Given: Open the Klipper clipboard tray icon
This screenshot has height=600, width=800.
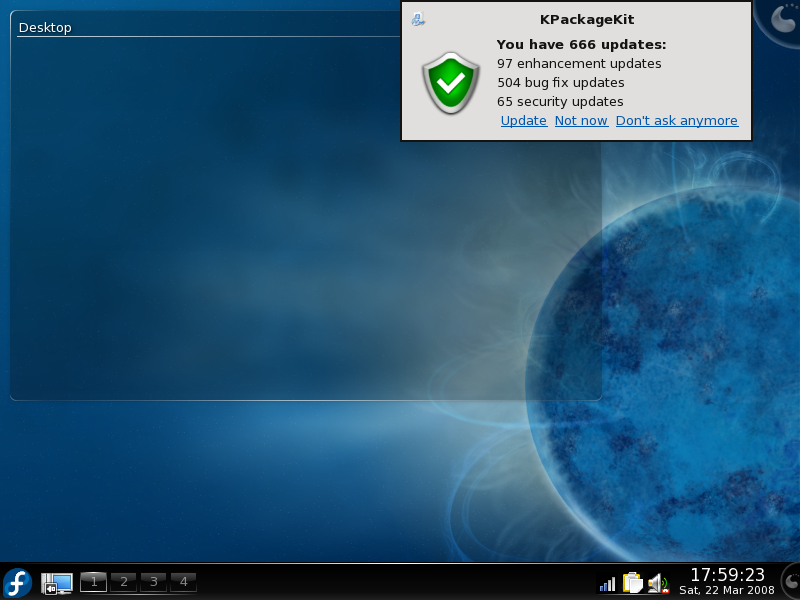Looking at the screenshot, I should pyautogui.click(x=632, y=583).
